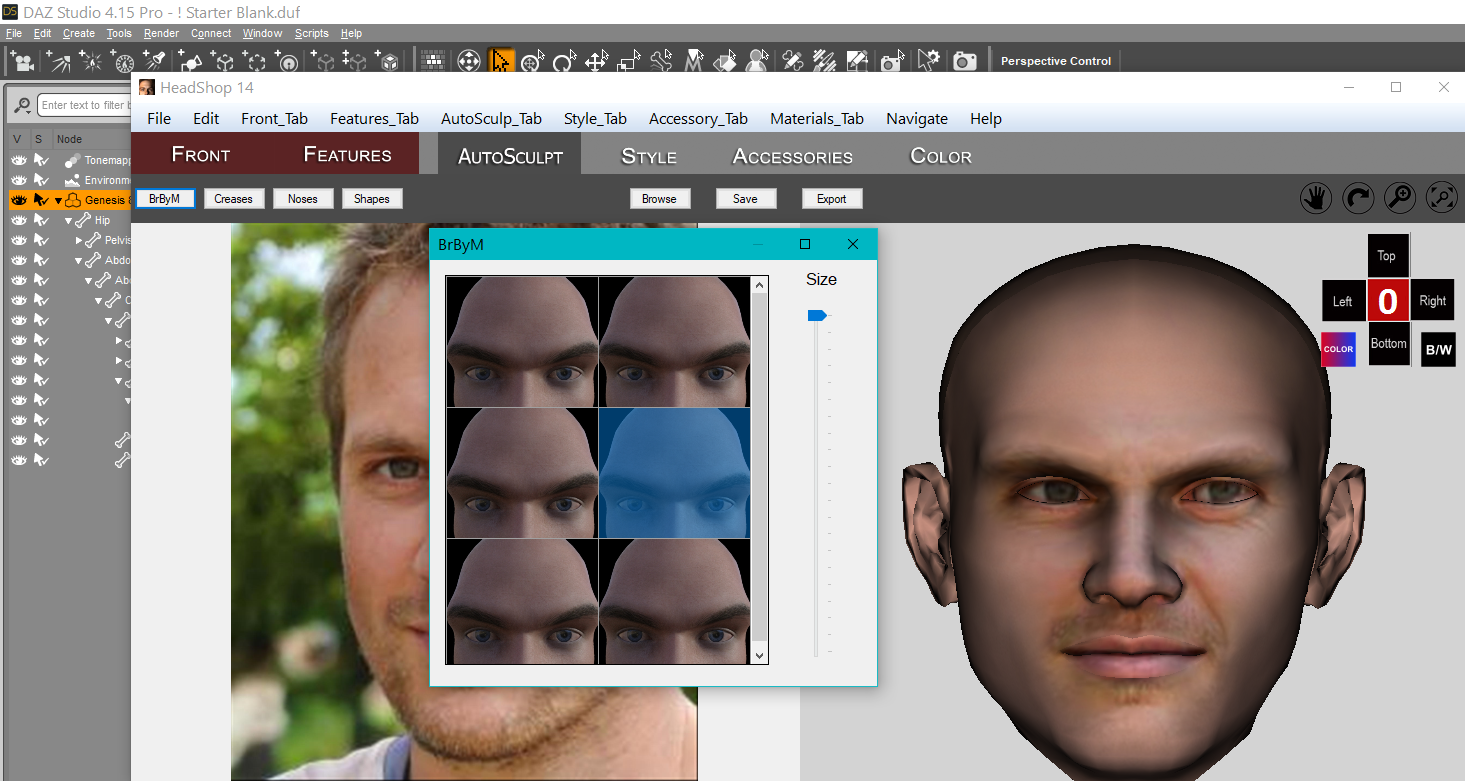Add a new point light from toolbar
The width and height of the screenshot is (1465, 781).
point(91,61)
